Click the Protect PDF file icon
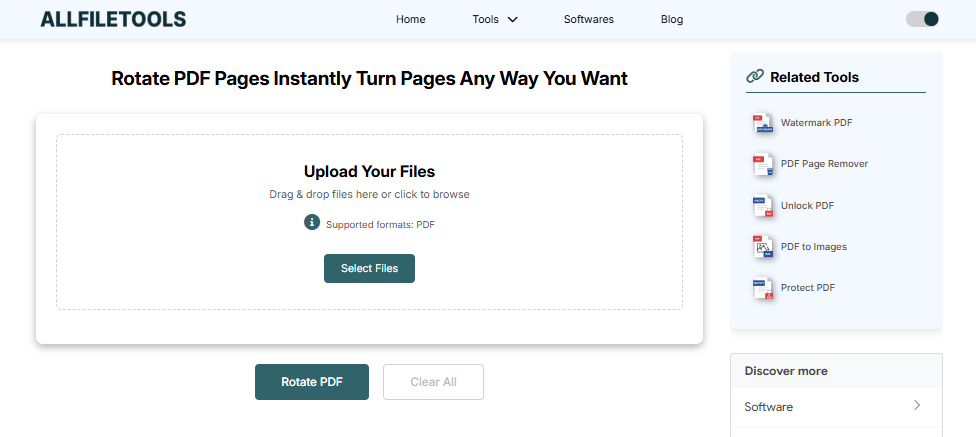The image size is (976, 437). 764,288
